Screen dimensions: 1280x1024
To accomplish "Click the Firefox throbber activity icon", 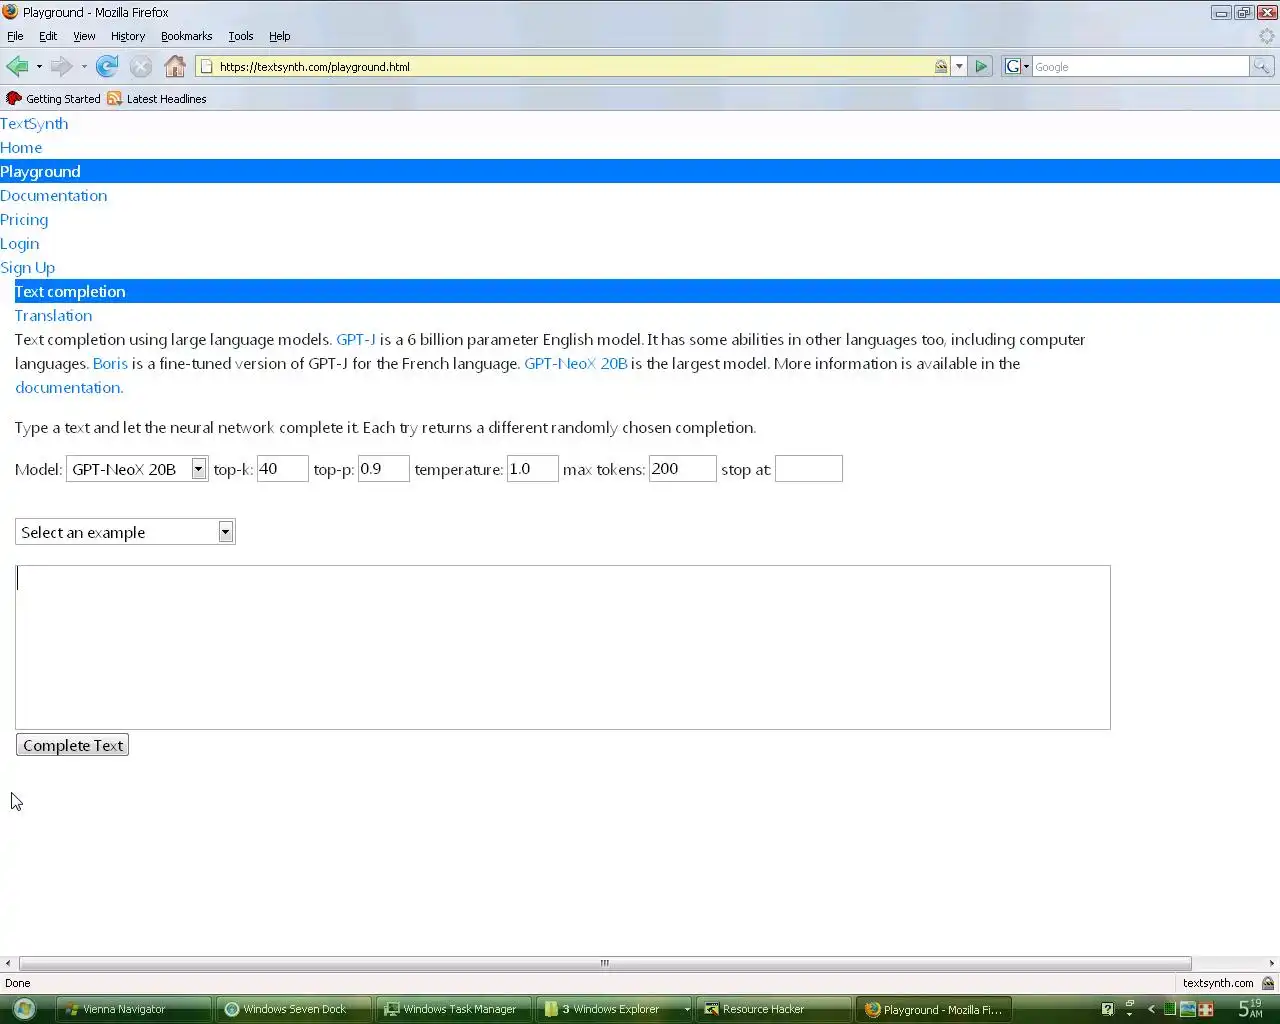I will pyautogui.click(x=1267, y=36).
